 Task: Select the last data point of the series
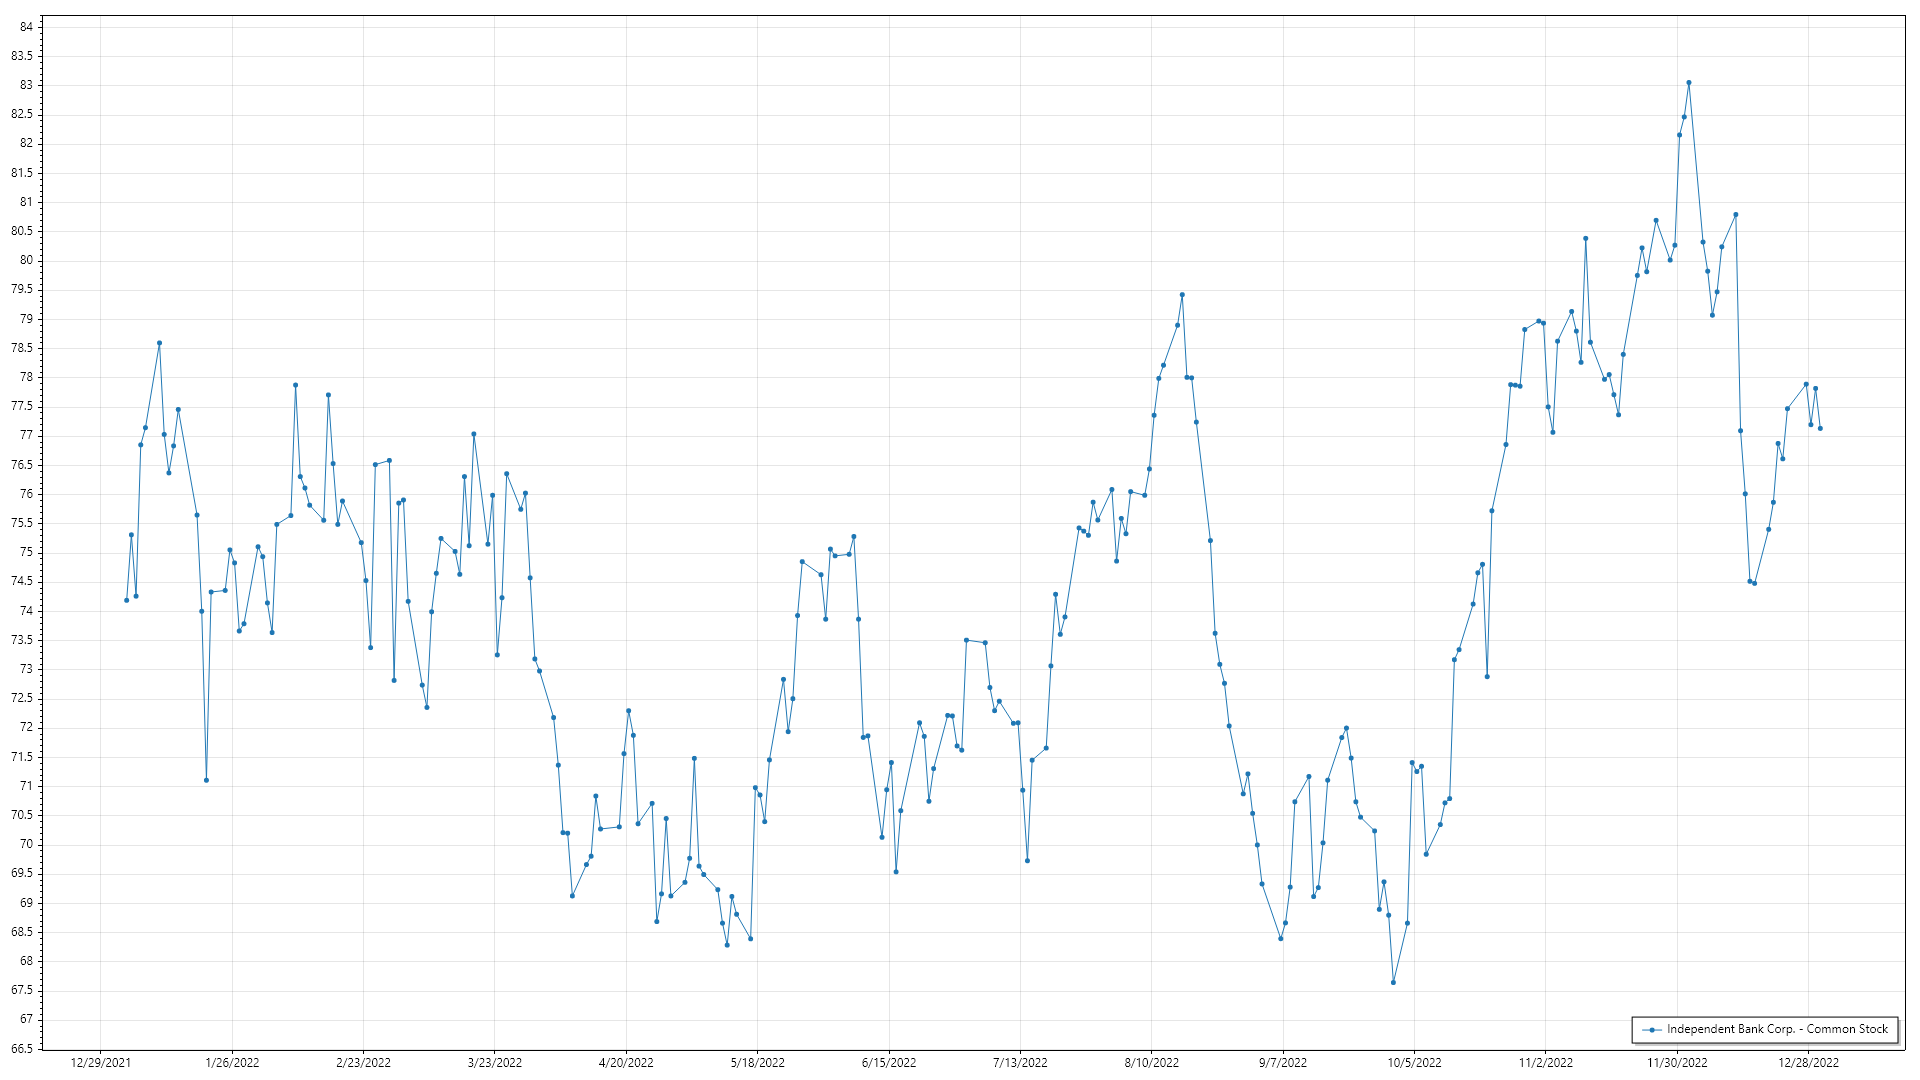(1820, 429)
